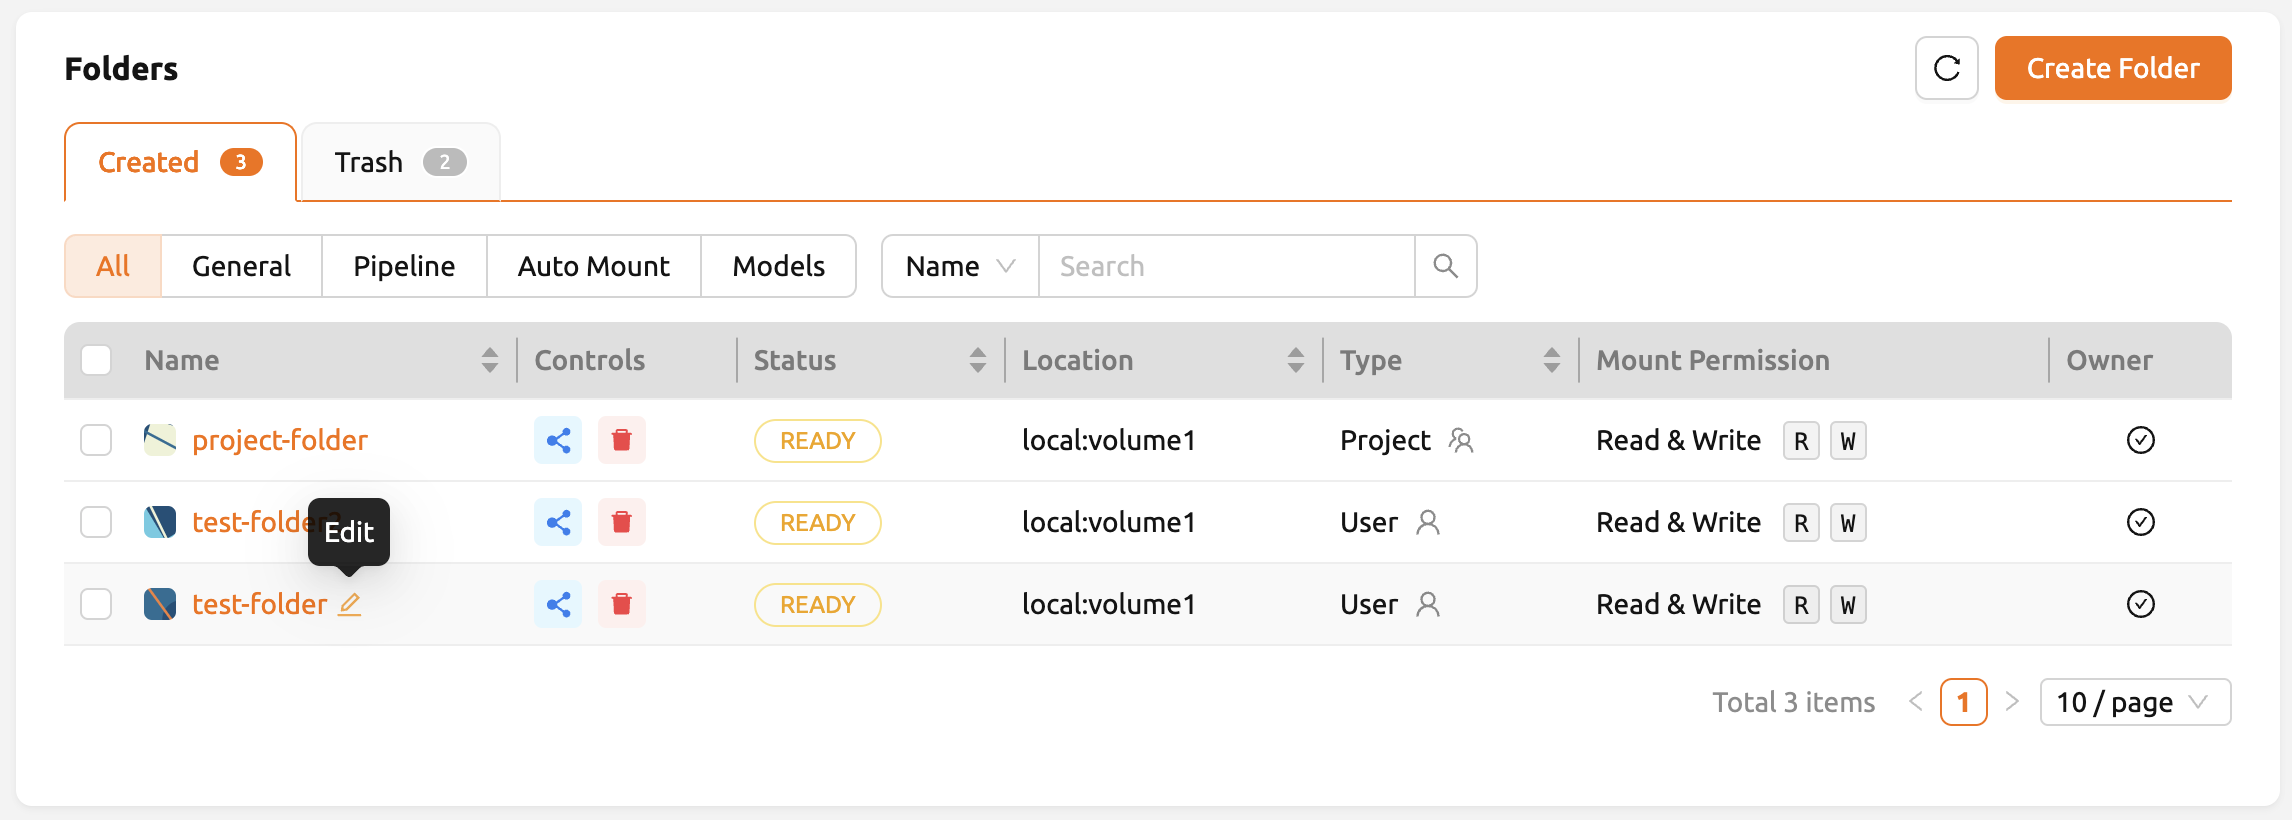Open the Name search field dropdown
Screen dimensions: 2292x820
click(960, 266)
